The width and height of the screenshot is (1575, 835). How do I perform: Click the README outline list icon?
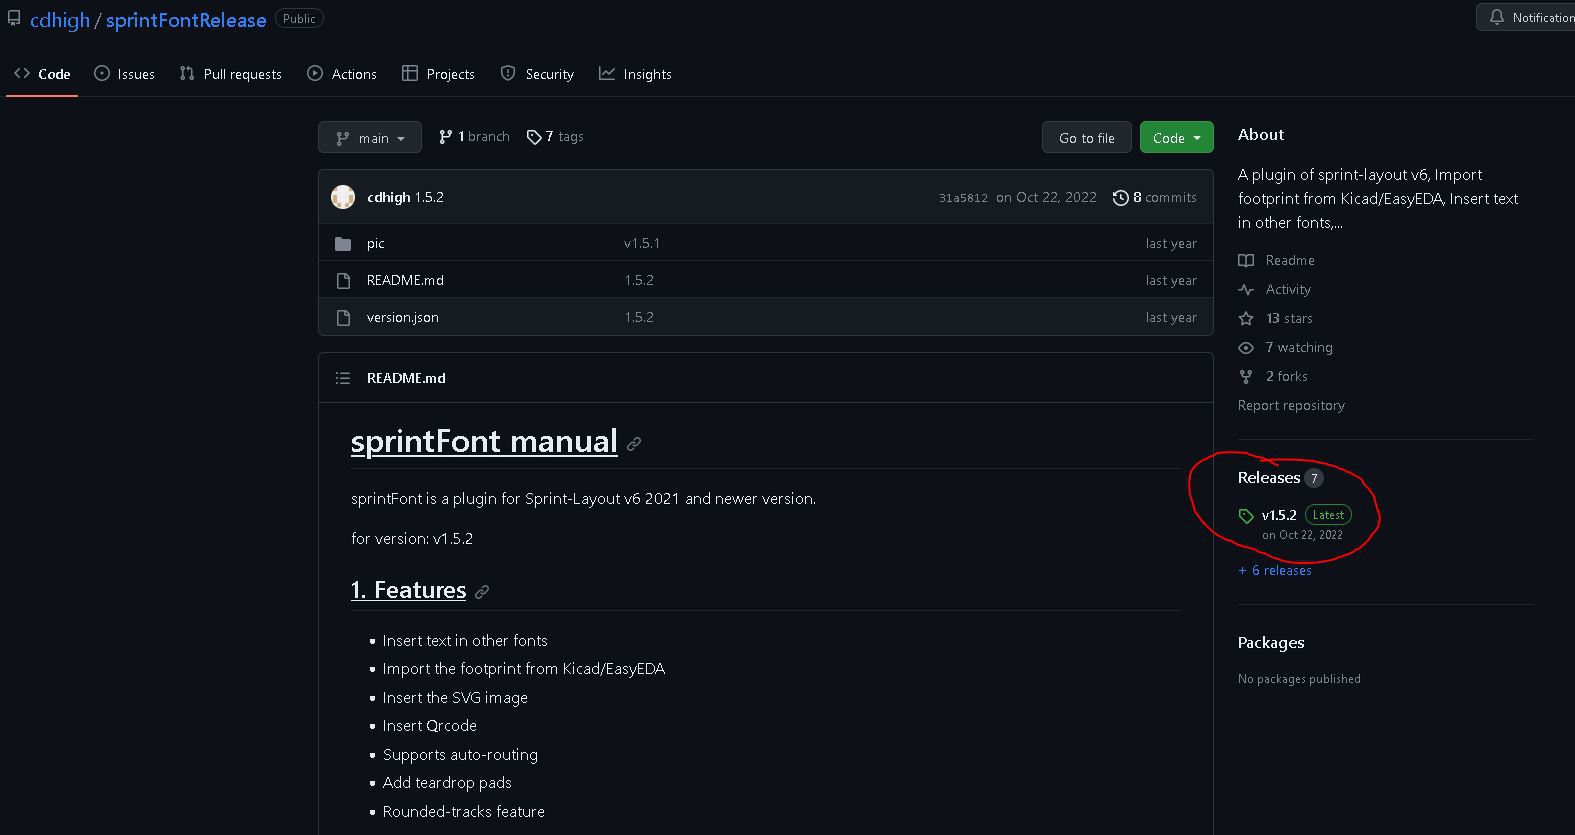pyautogui.click(x=343, y=378)
